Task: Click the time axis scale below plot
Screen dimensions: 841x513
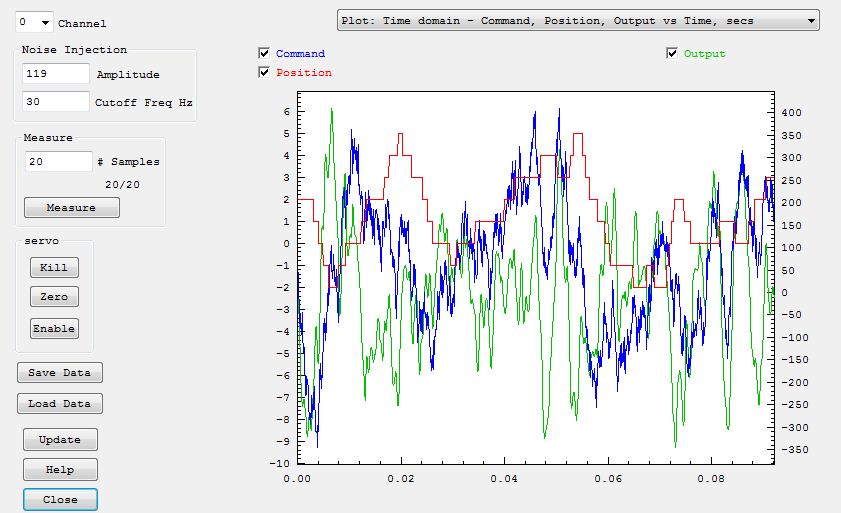Action: tap(535, 478)
